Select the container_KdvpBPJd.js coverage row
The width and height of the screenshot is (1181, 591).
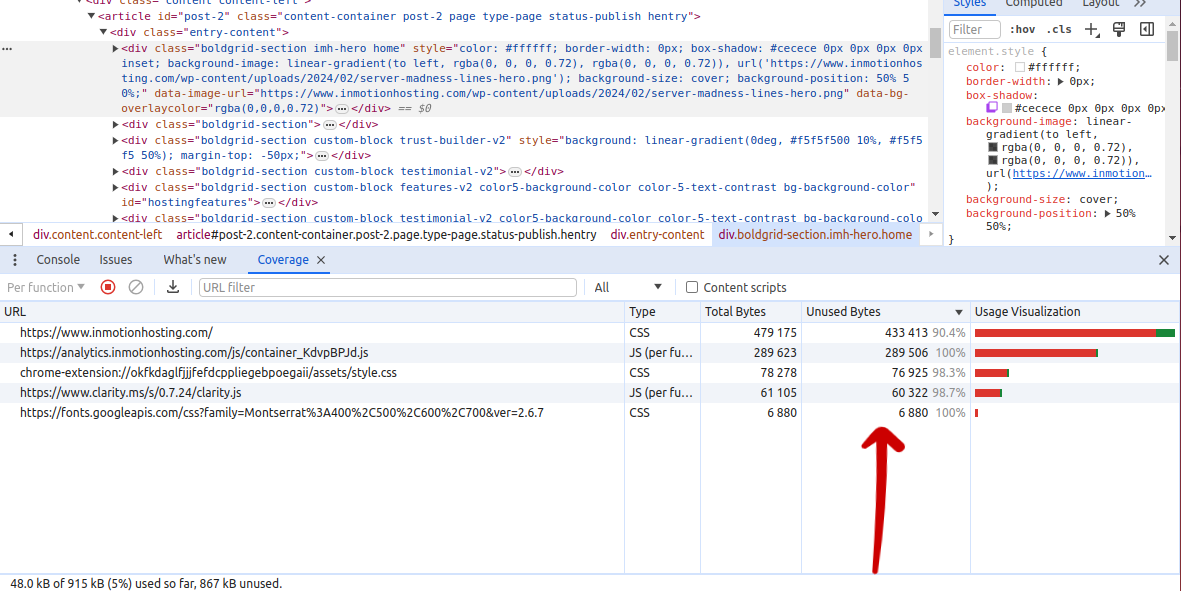click(x=590, y=352)
